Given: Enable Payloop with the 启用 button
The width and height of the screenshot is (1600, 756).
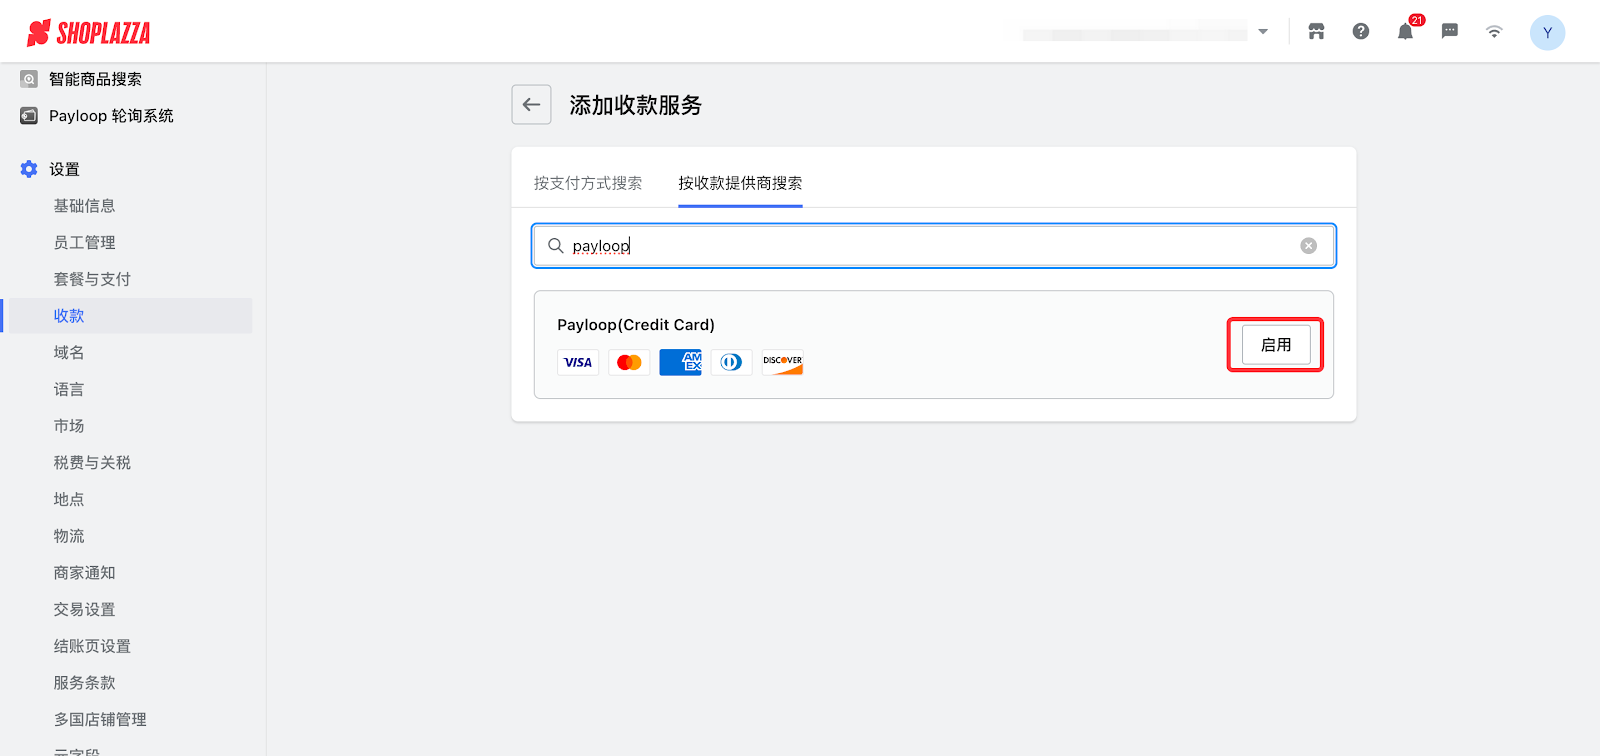Looking at the screenshot, I should click(x=1275, y=345).
